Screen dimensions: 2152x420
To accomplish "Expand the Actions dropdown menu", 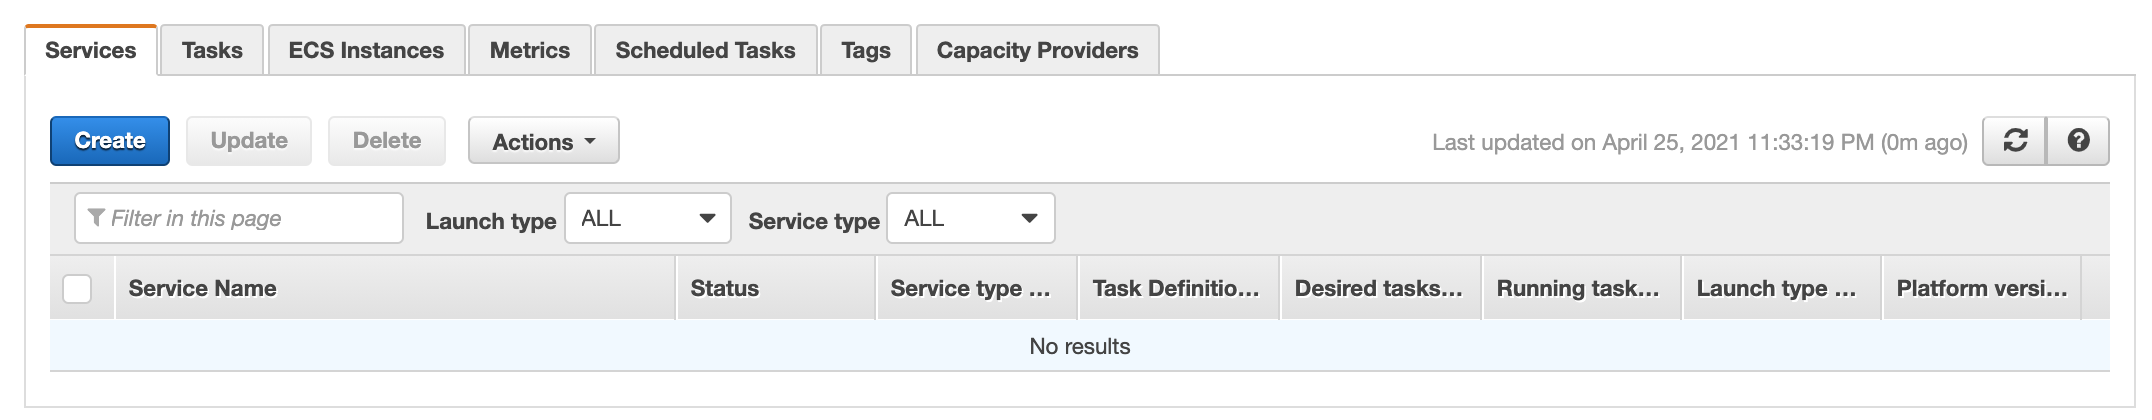I will (544, 141).
